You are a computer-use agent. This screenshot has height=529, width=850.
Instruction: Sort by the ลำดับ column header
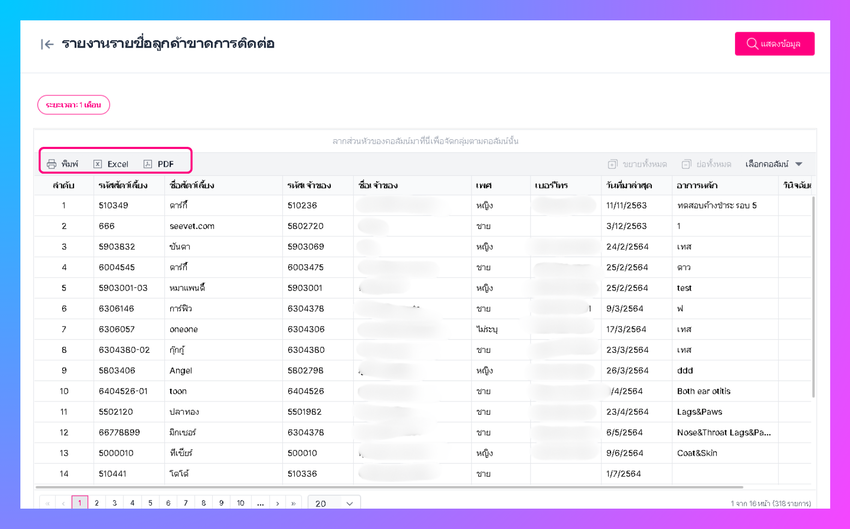coord(64,185)
